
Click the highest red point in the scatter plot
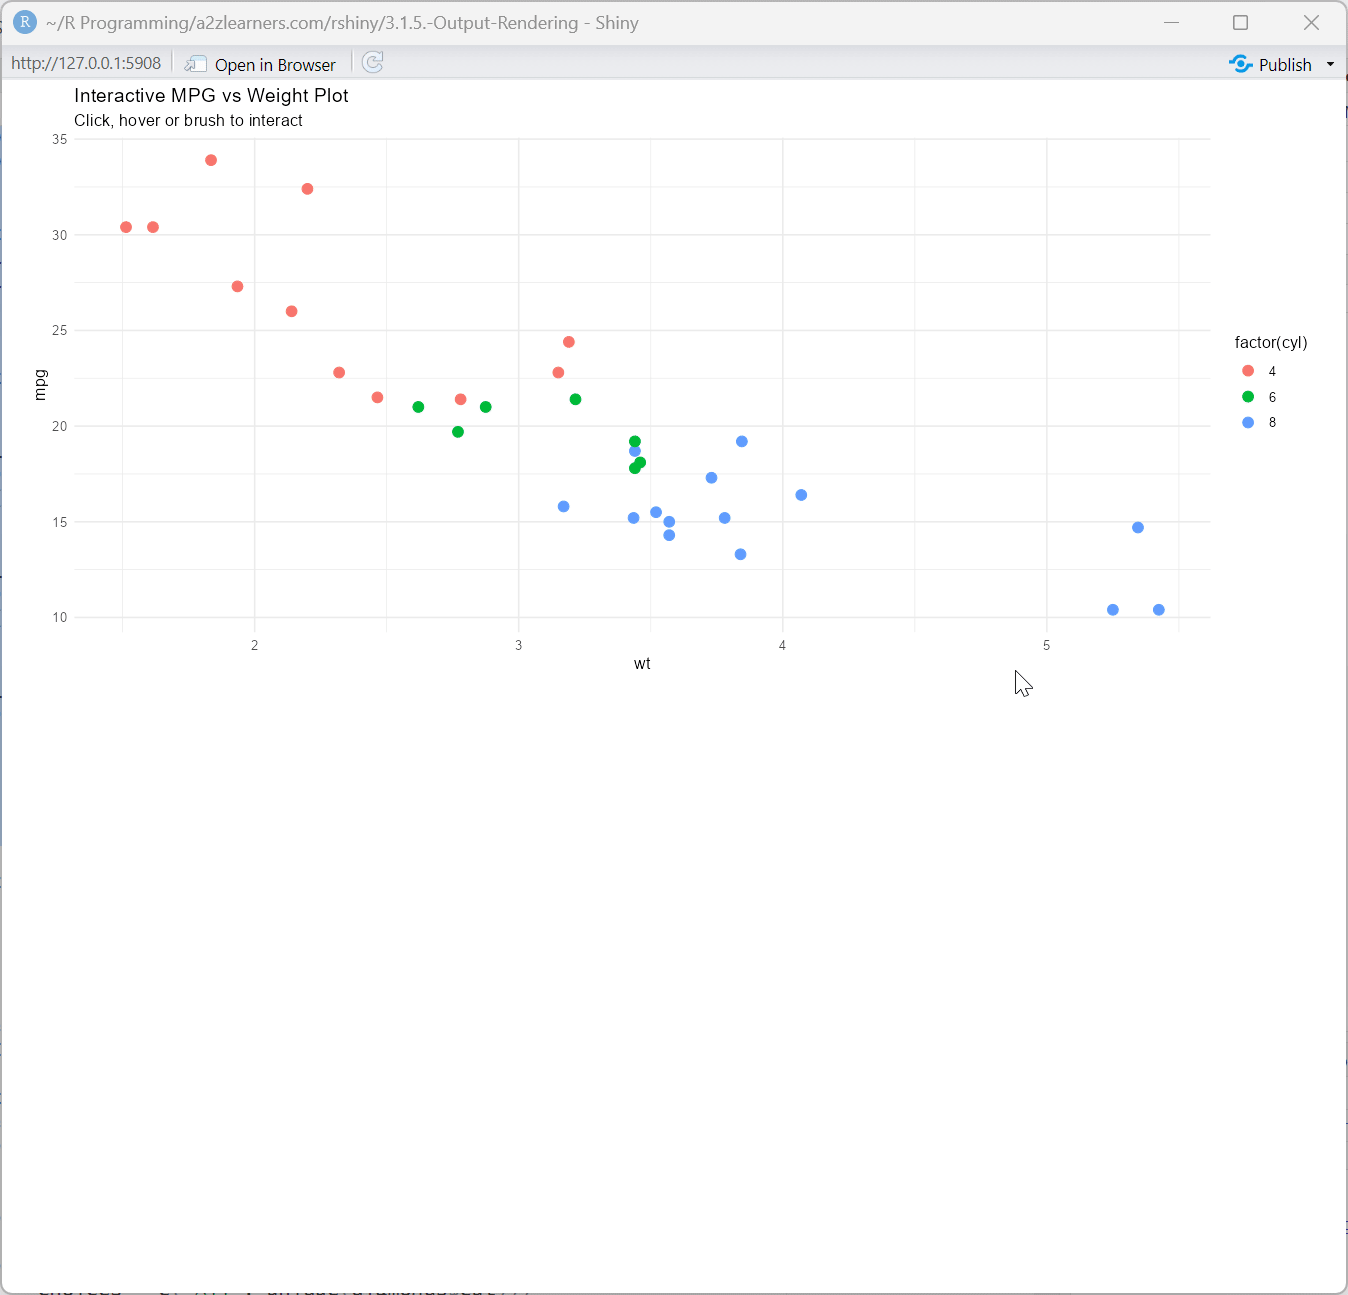coord(211,159)
